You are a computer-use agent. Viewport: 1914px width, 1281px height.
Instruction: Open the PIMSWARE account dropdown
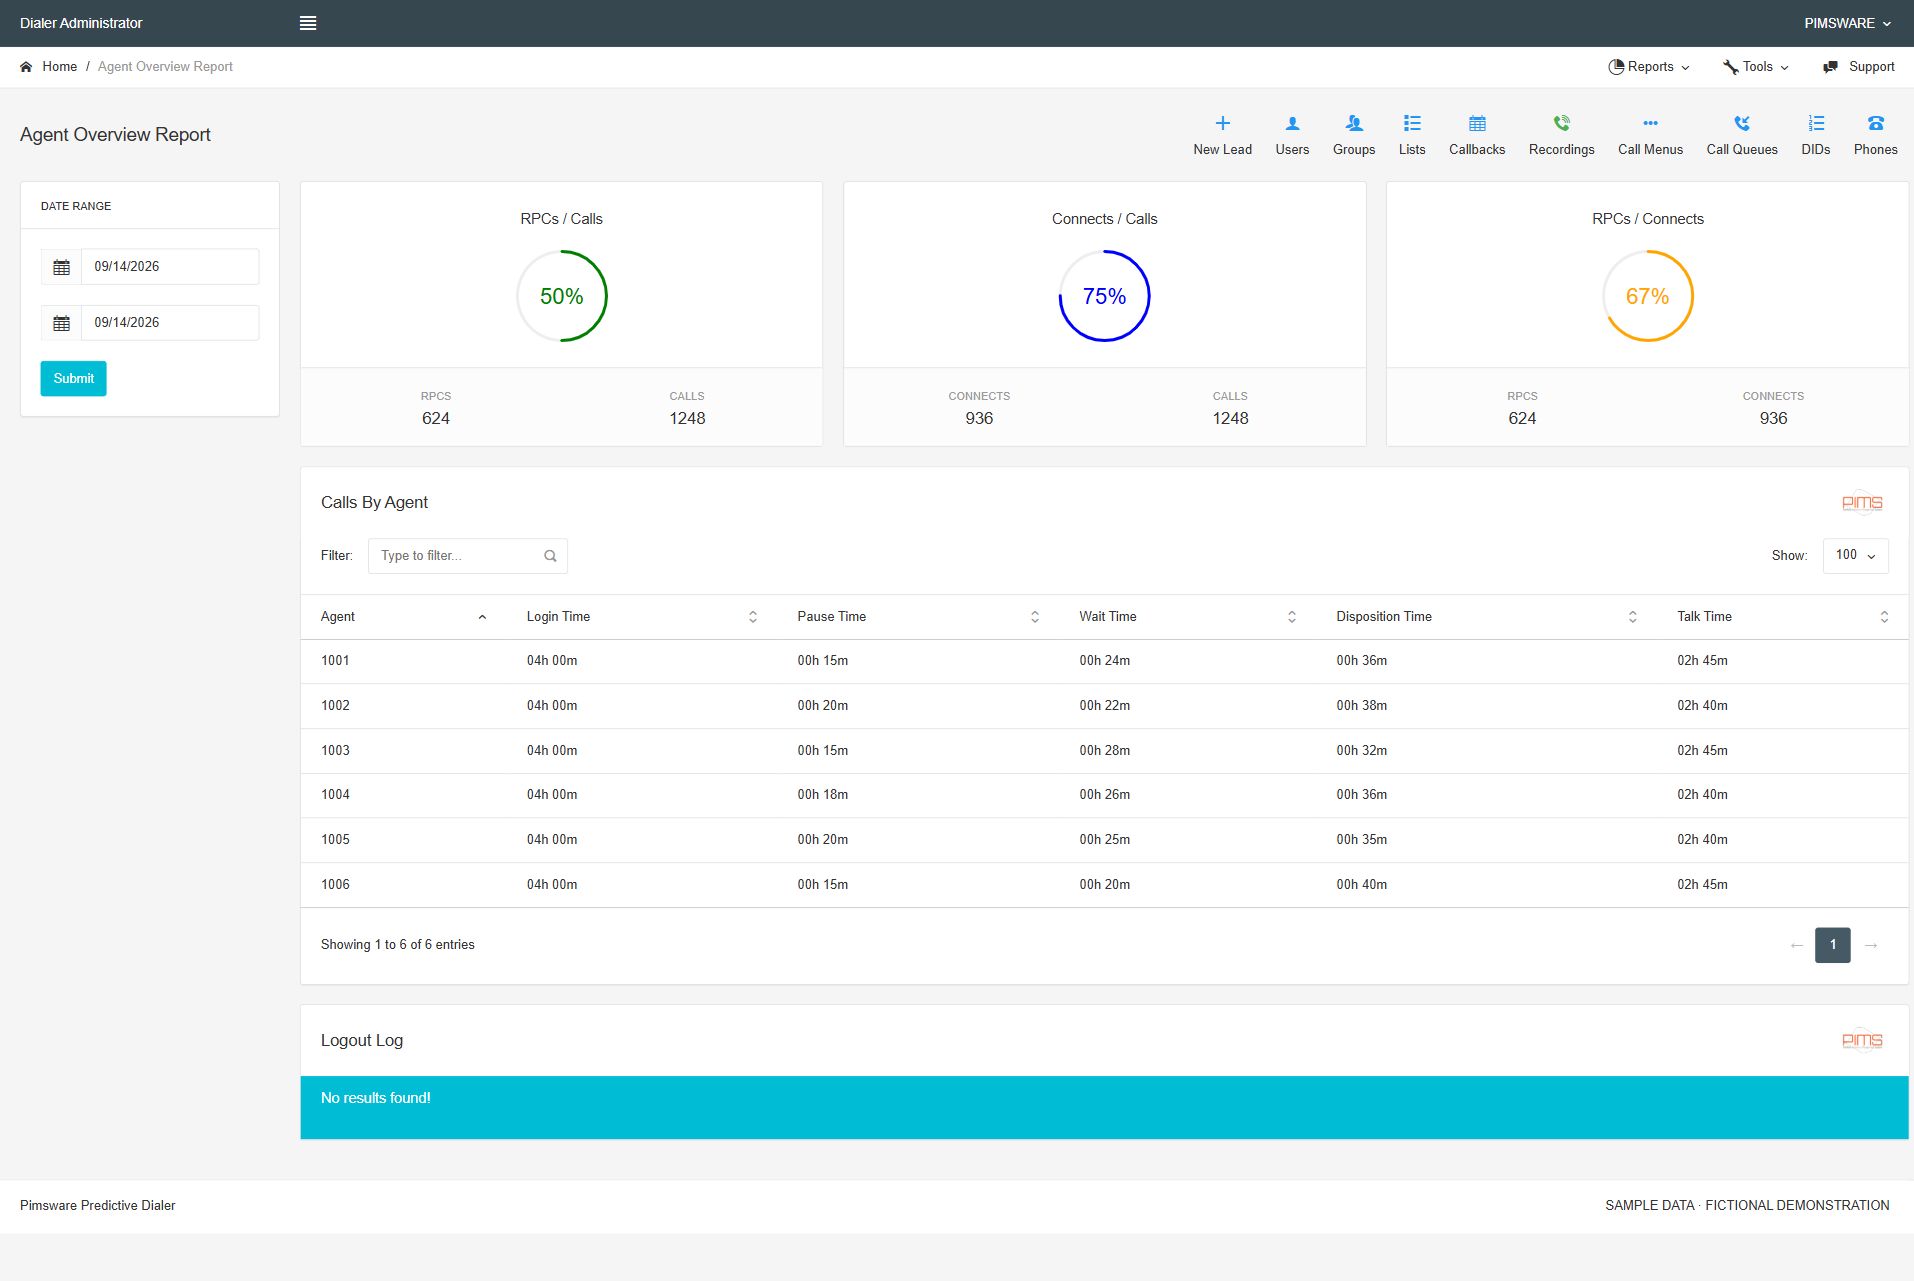point(1847,23)
